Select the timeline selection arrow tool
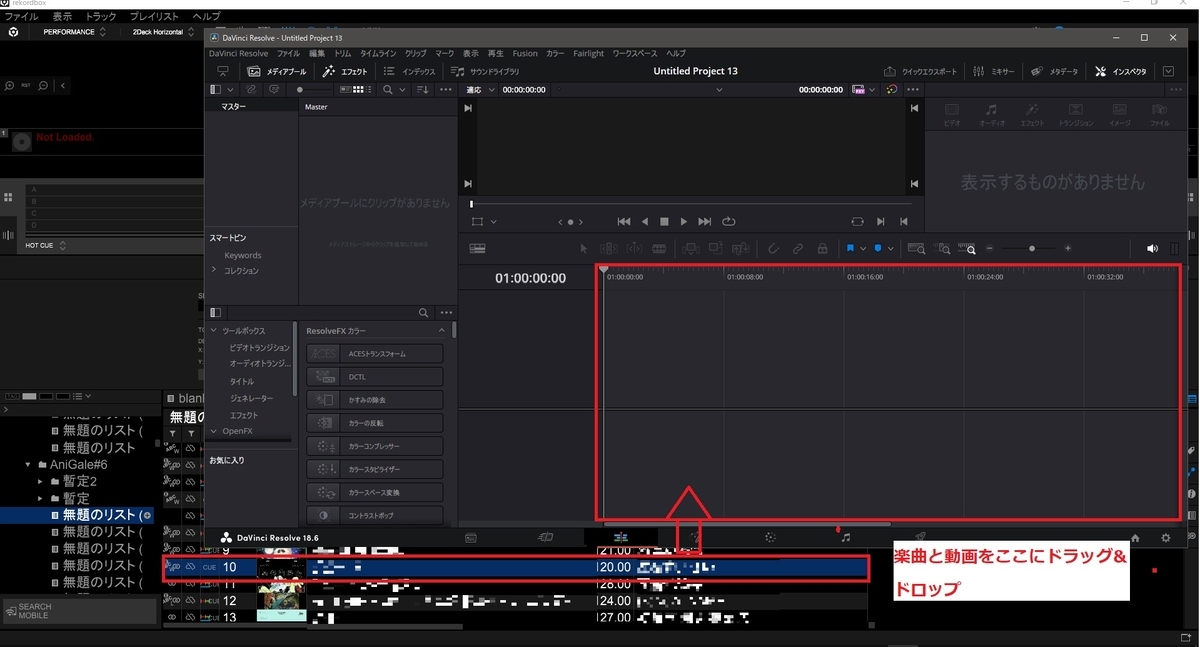1200x647 pixels. 585,248
